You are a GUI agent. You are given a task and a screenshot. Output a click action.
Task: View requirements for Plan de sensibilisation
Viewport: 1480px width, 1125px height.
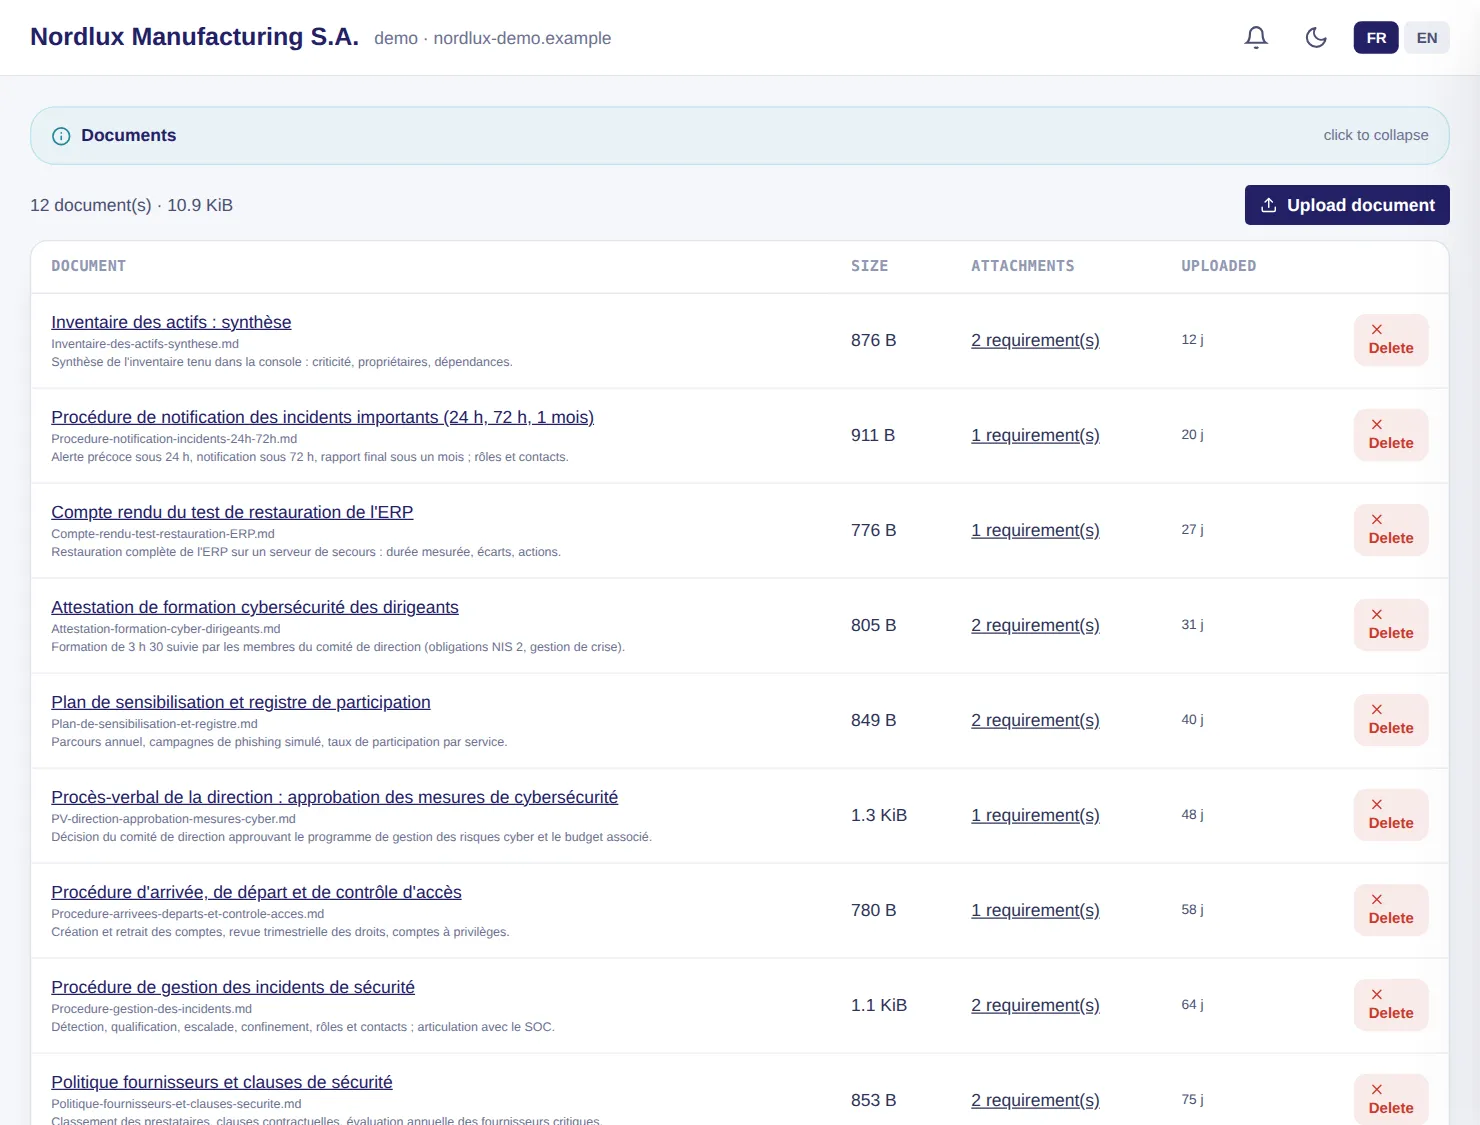(1035, 720)
